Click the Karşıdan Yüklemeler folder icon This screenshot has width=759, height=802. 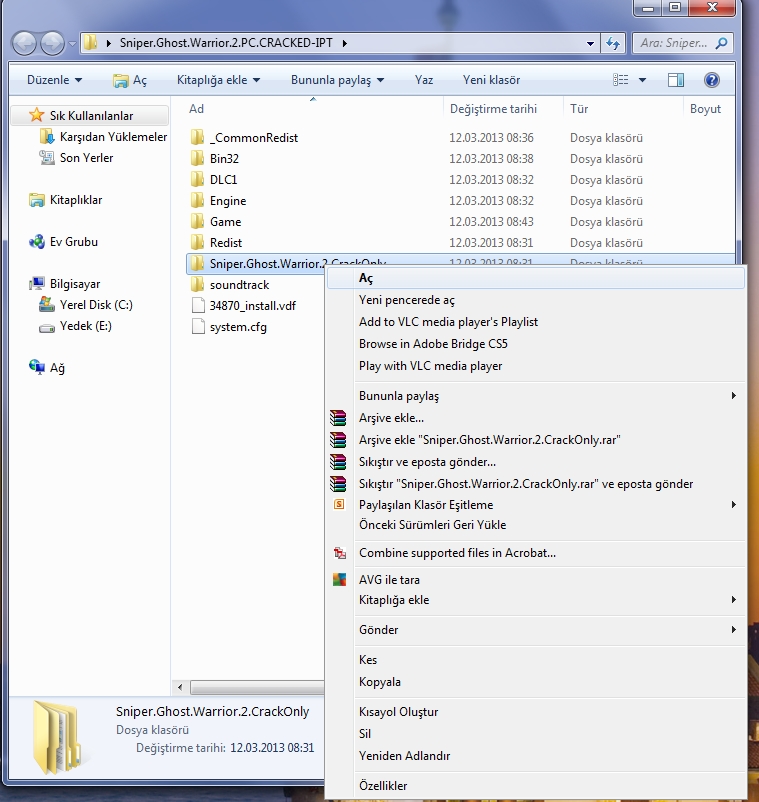pyautogui.click(x=47, y=137)
